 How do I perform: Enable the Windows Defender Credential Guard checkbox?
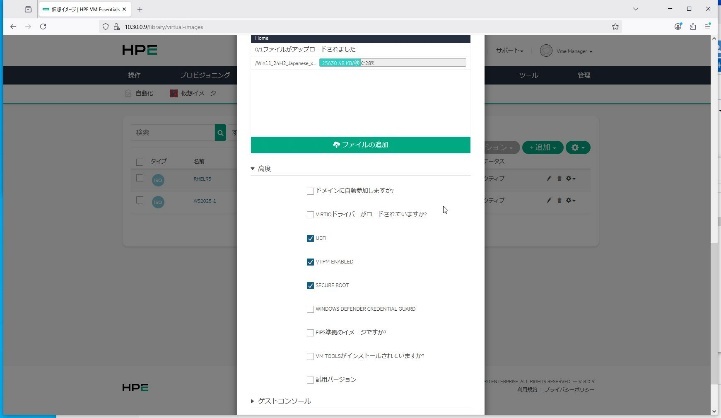[x=310, y=309]
